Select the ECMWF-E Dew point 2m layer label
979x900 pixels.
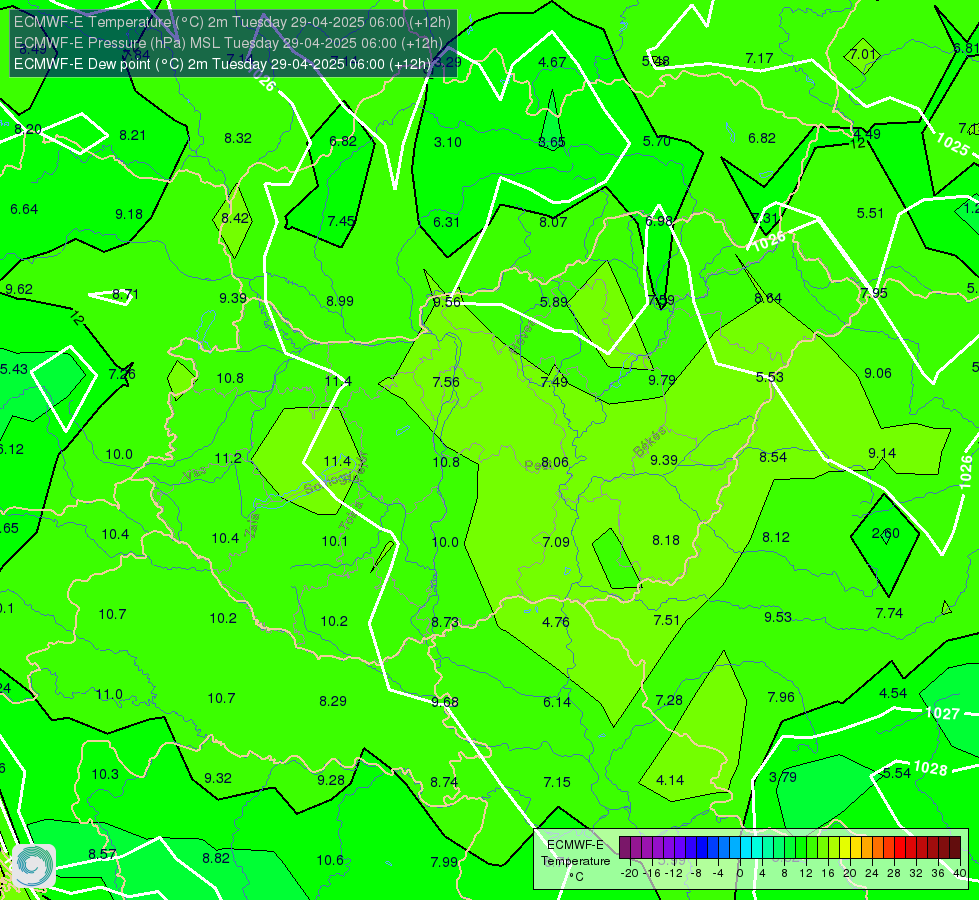(x=222, y=64)
